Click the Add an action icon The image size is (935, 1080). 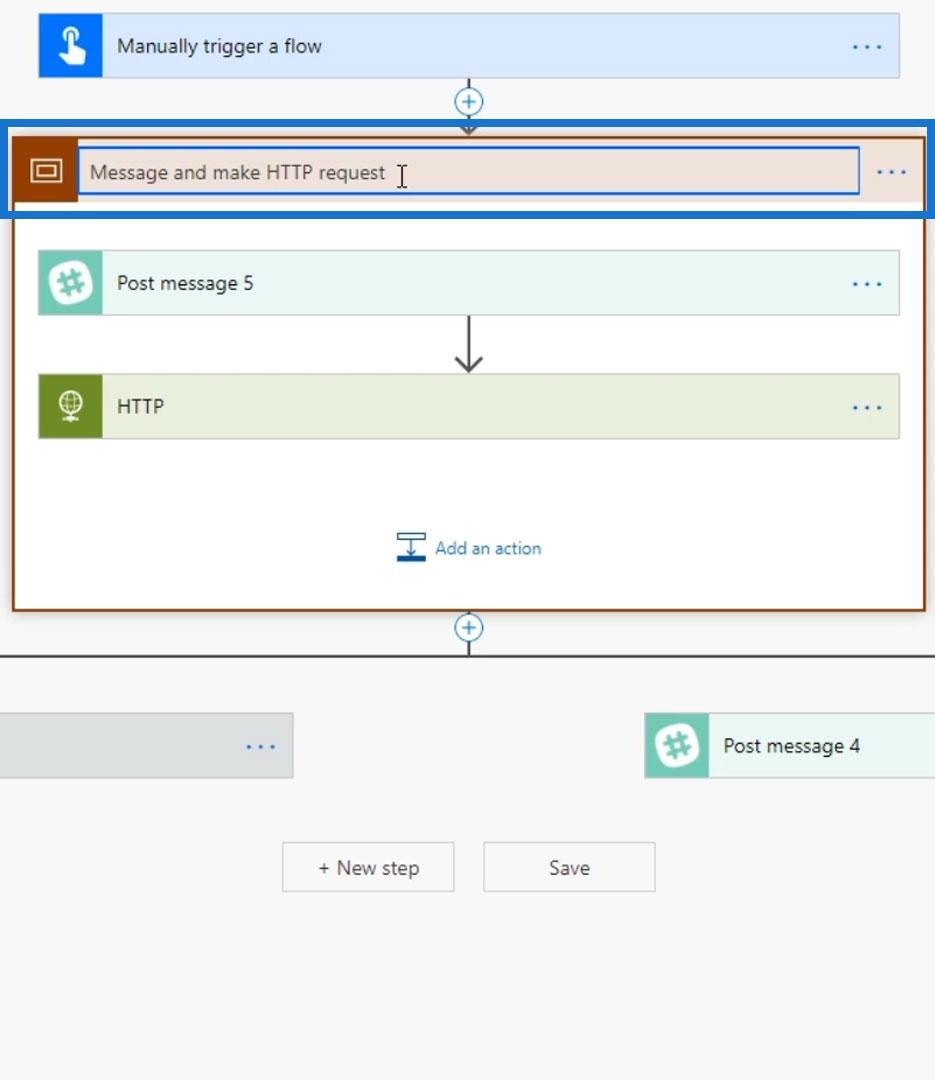(x=411, y=547)
